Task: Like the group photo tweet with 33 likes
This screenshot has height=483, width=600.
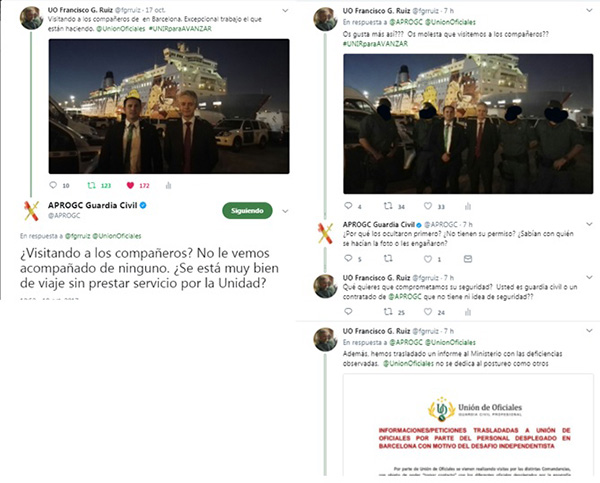Action: pyautogui.click(x=428, y=206)
